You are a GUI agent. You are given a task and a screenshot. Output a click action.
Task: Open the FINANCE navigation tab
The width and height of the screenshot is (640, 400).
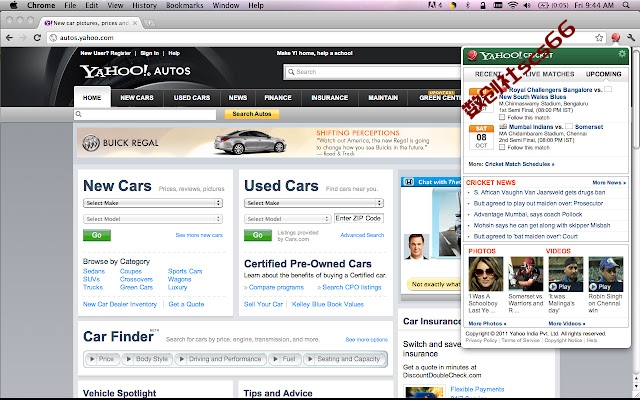(278, 98)
